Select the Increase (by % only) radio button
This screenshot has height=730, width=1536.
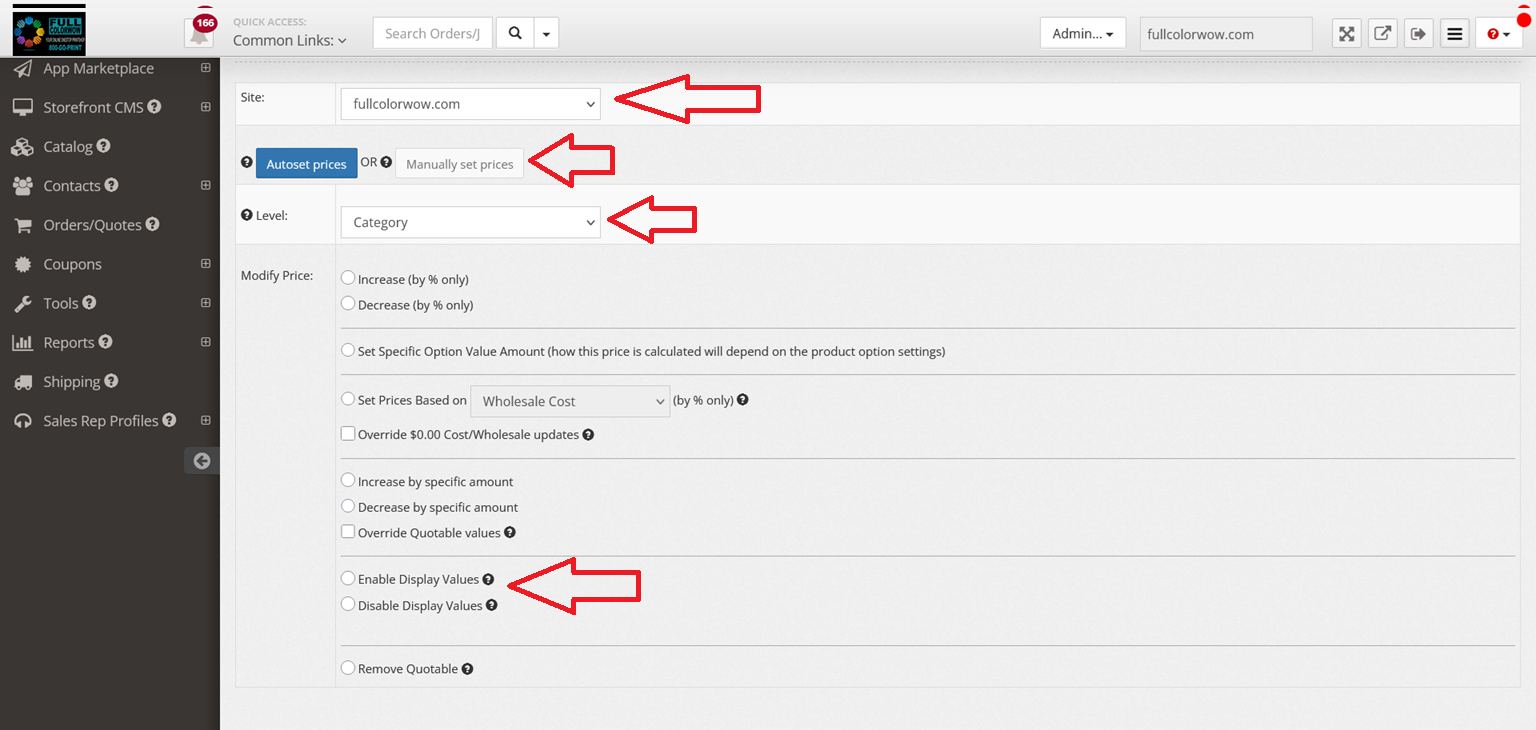[x=348, y=278]
